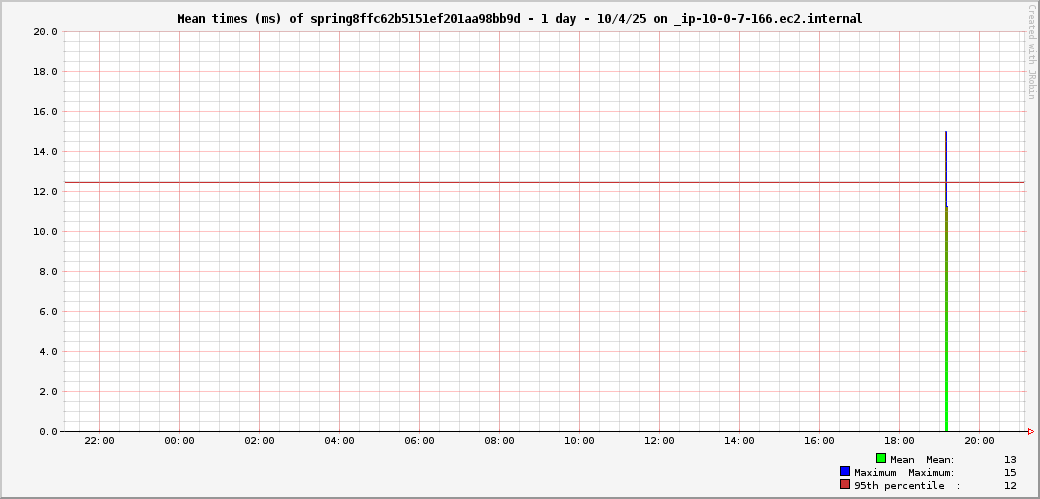Click the red horizontal percentile line
This screenshot has width=1040, height=499.
tap(500, 183)
